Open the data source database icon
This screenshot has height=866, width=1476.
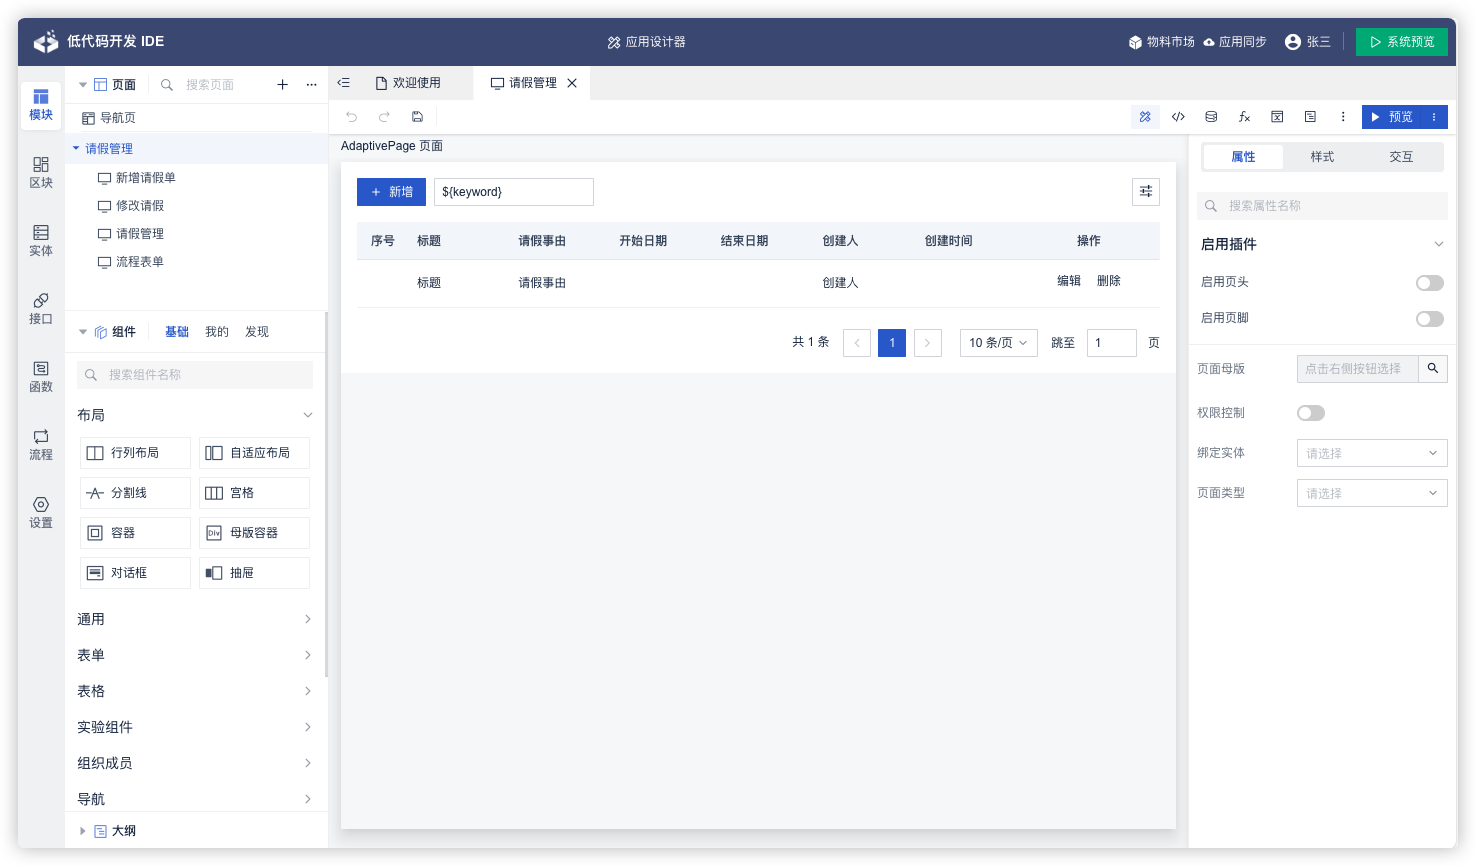click(x=1211, y=117)
